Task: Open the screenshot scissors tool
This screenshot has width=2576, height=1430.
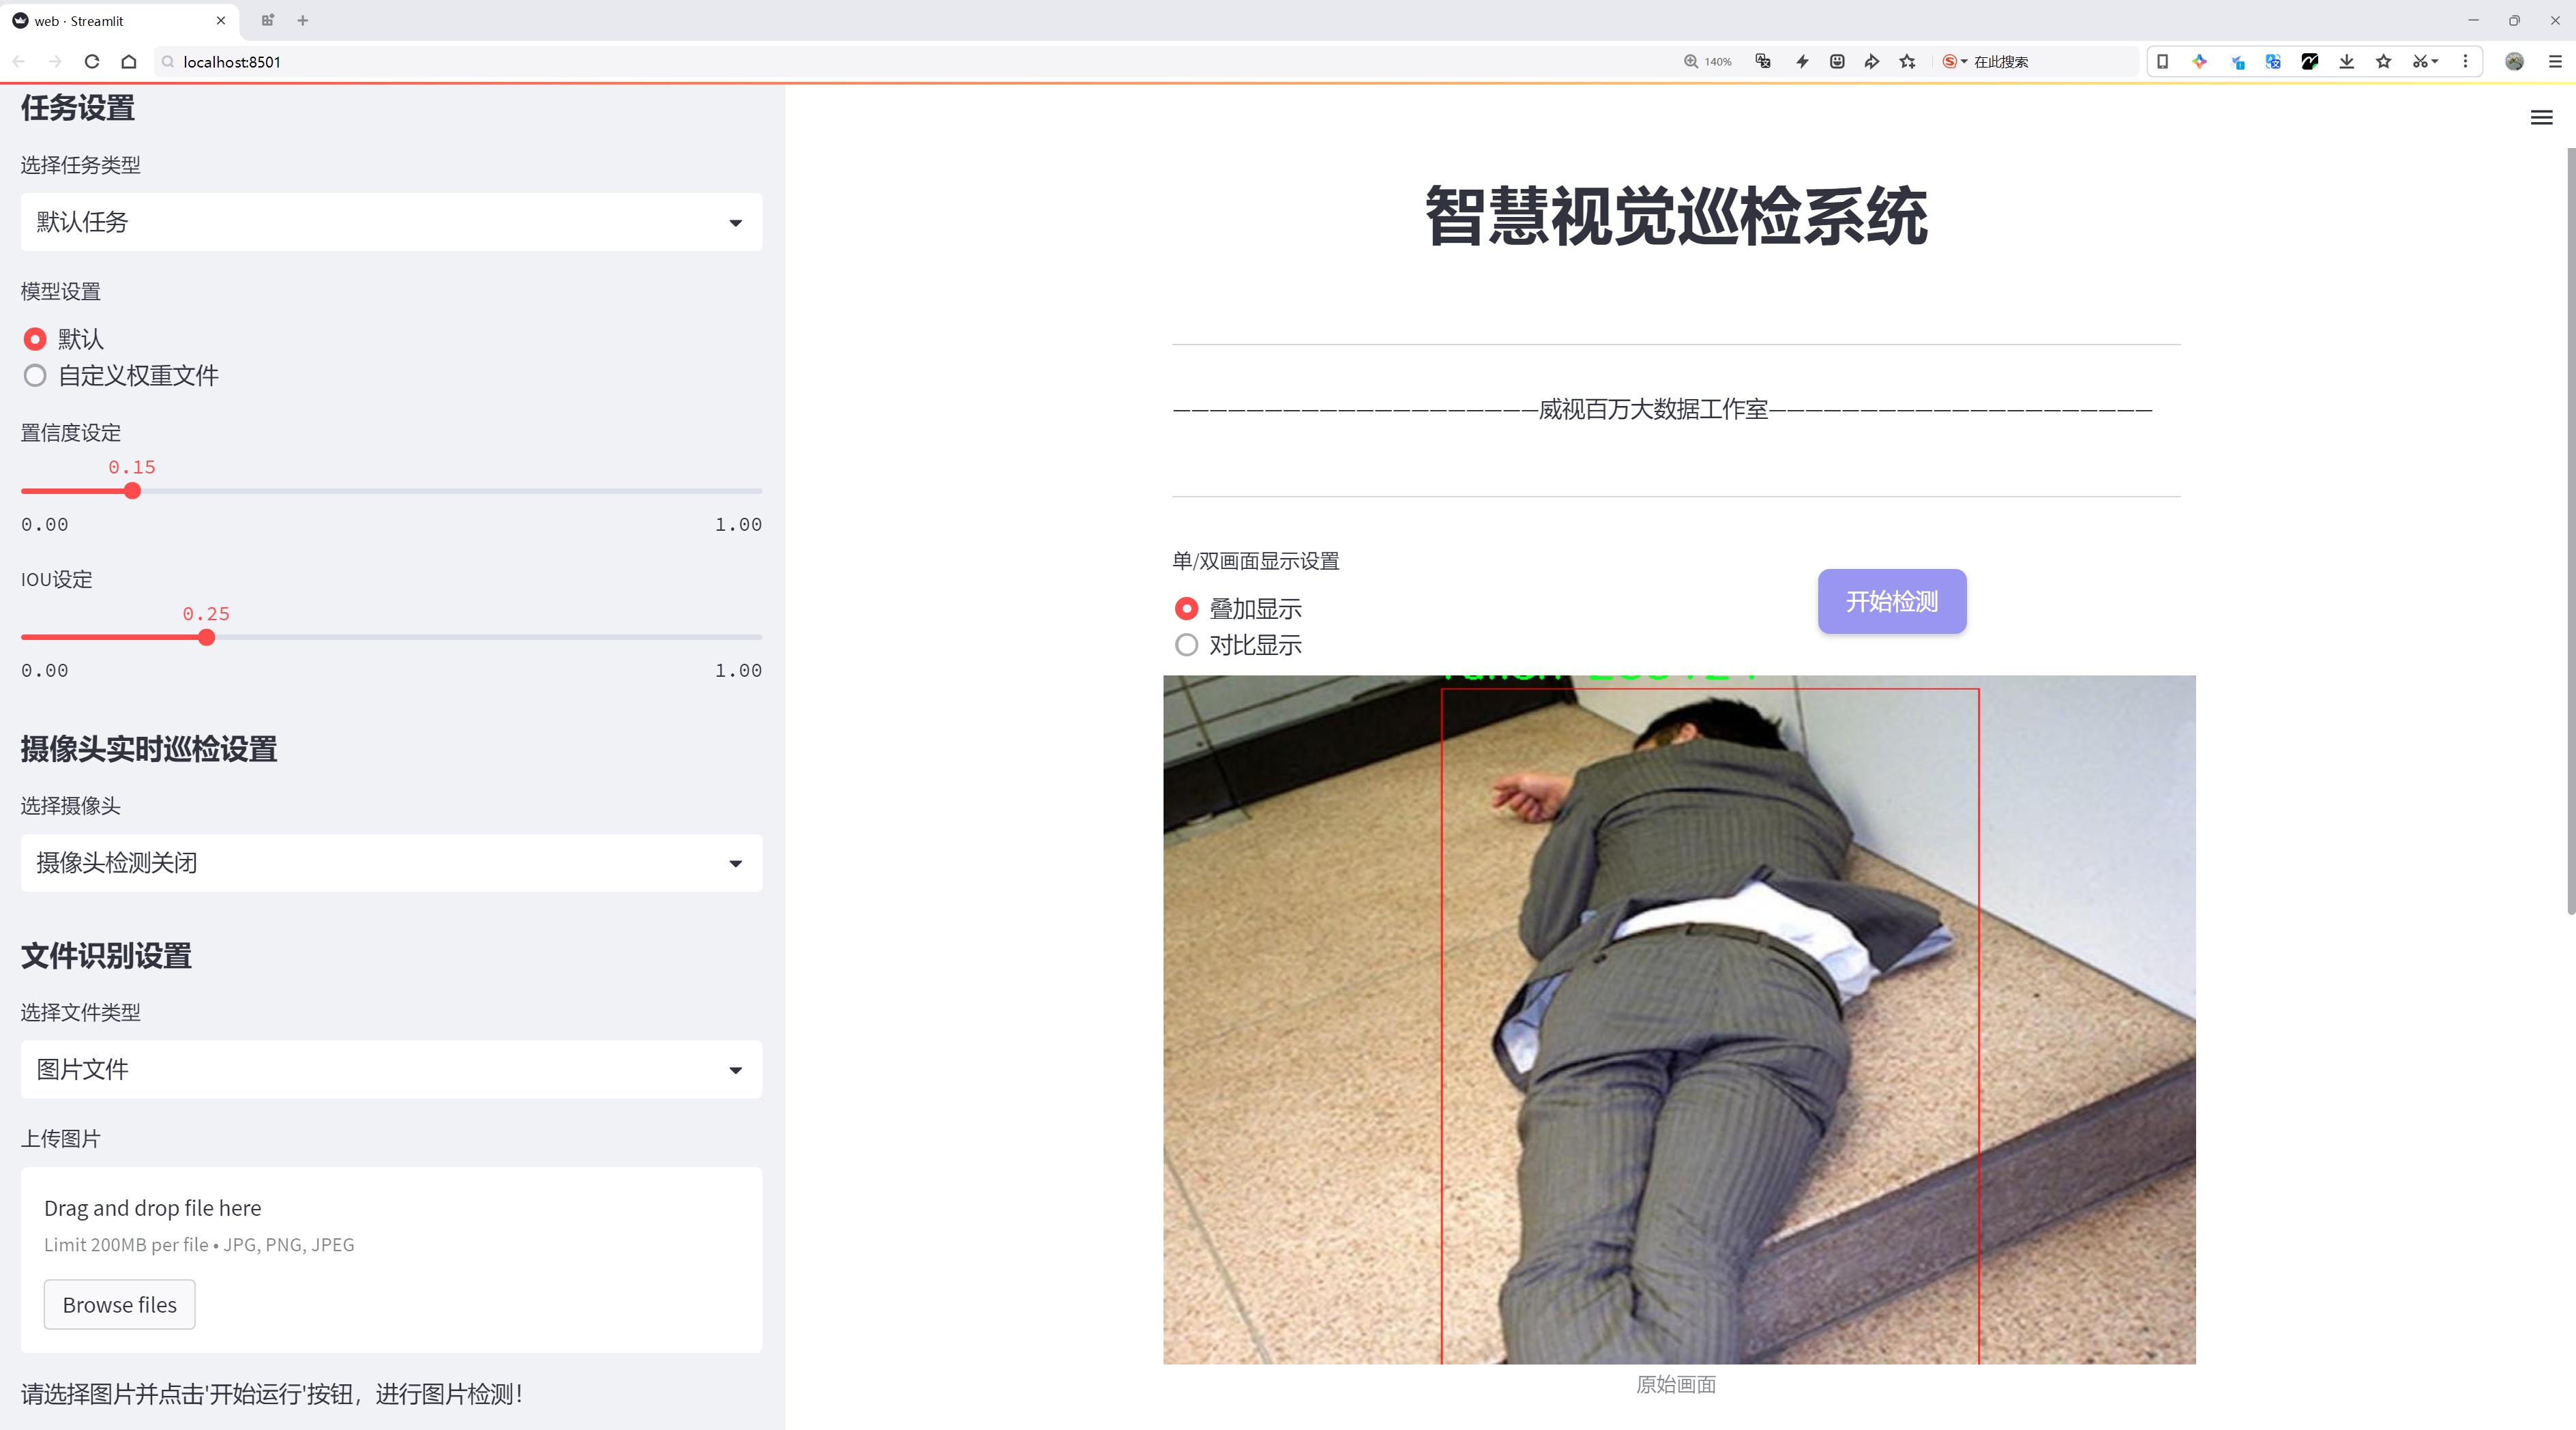Action: [2419, 62]
